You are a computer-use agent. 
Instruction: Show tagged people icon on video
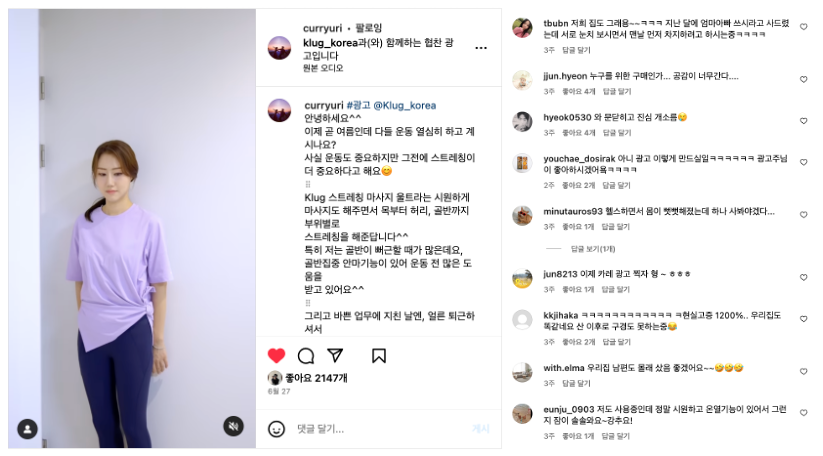[27, 429]
